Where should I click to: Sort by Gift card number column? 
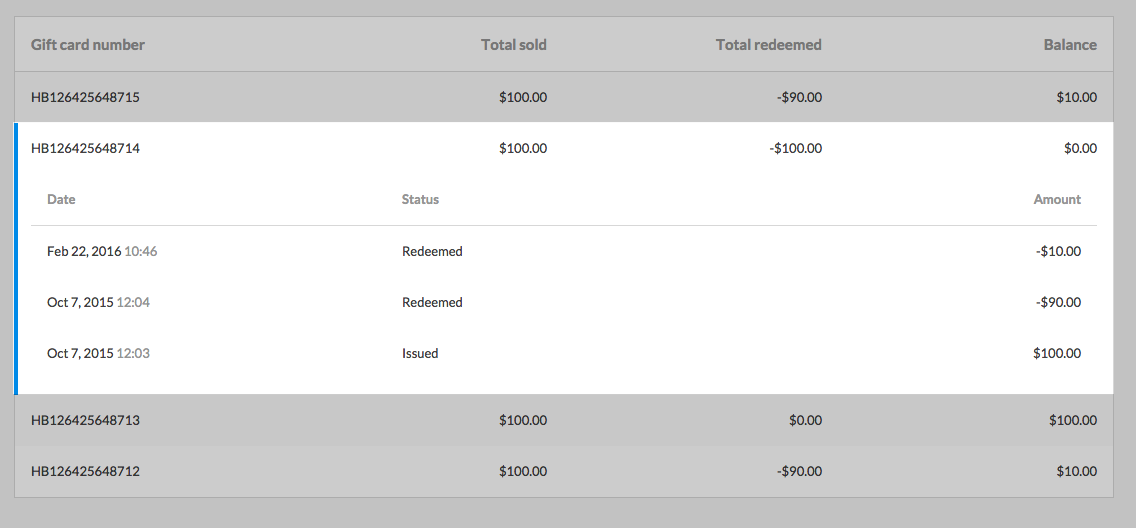tap(88, 45)
